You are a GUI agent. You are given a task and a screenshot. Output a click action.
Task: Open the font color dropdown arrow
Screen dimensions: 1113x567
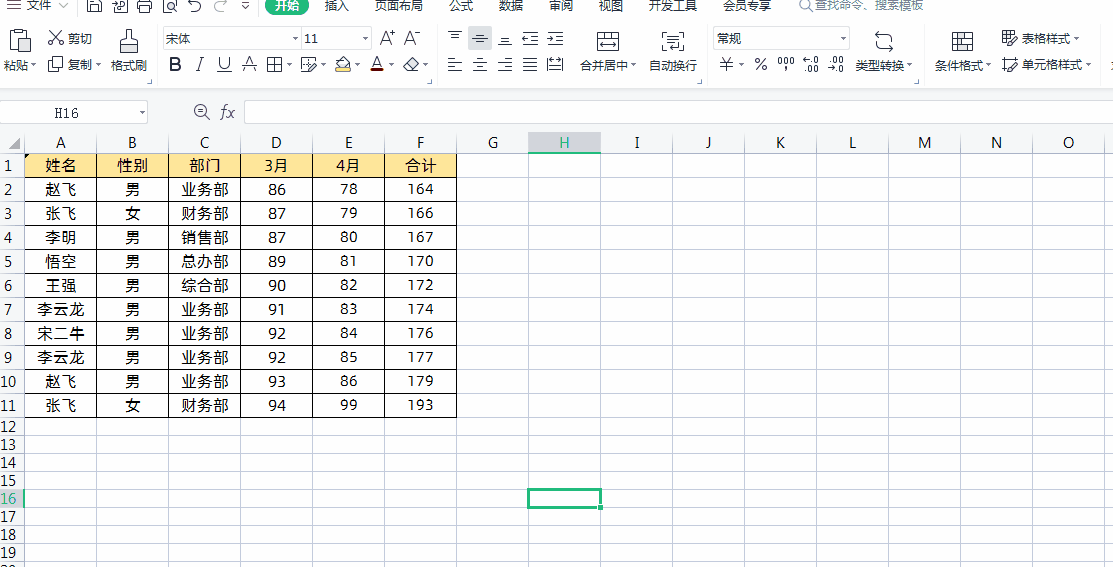391,65
